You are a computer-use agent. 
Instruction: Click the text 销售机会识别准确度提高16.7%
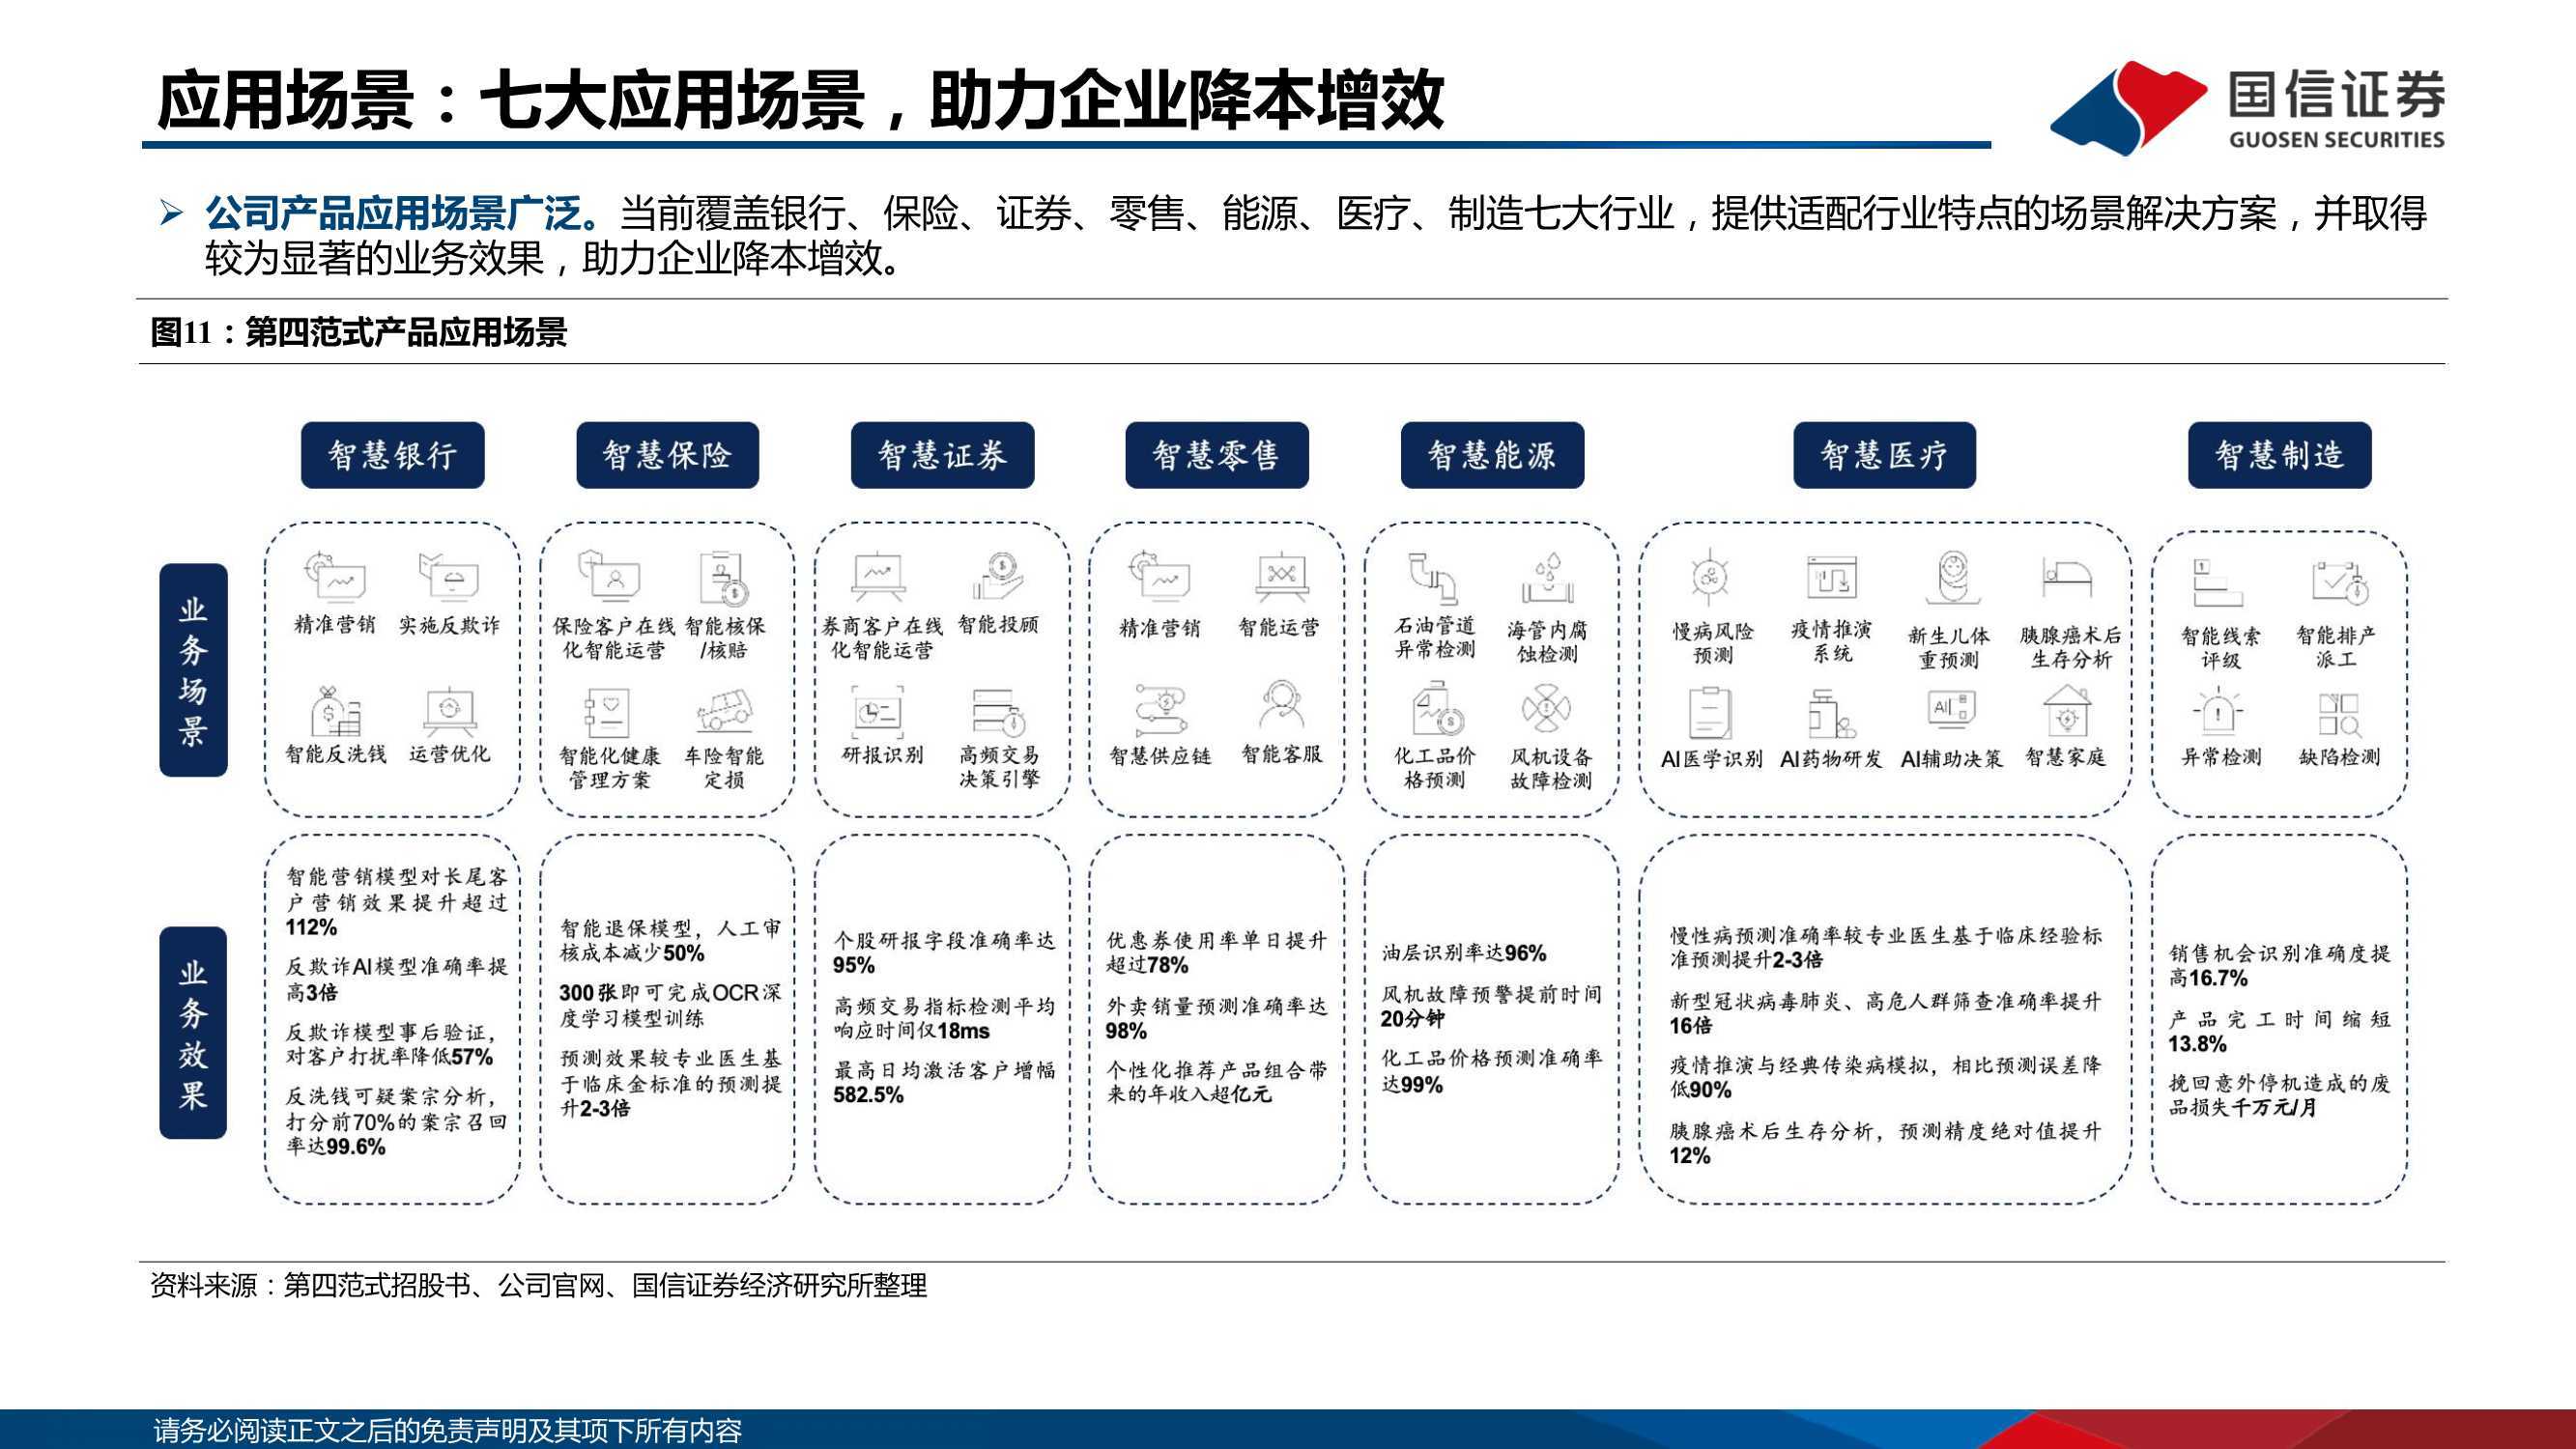click(x=2279, y=965)
